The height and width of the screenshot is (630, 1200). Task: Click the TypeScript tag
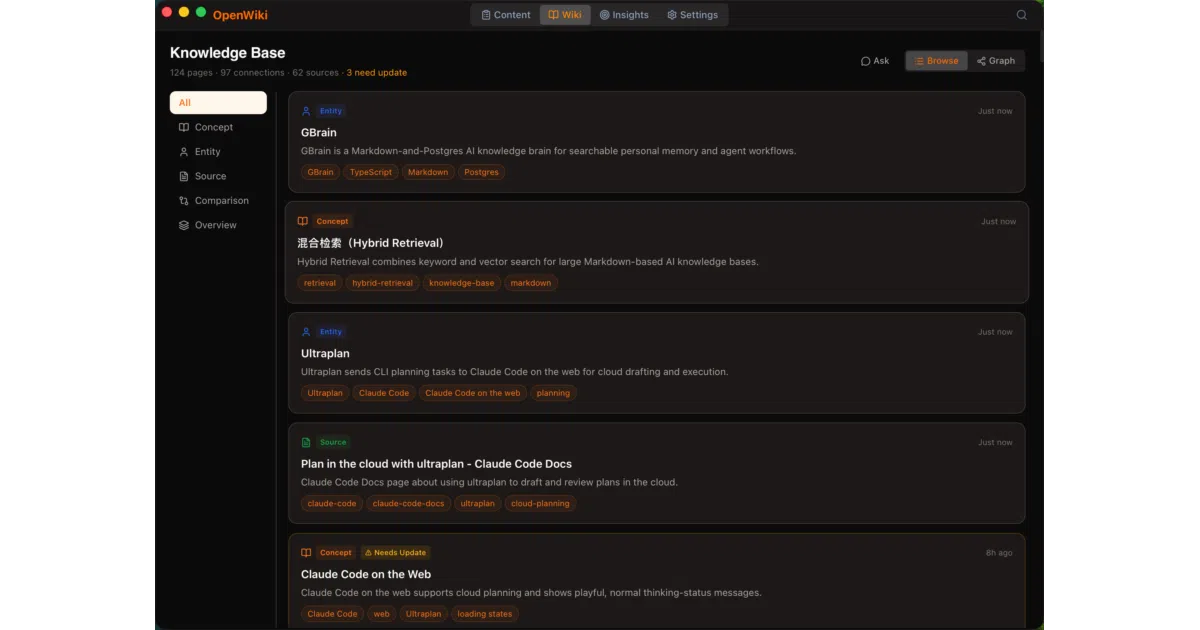(371, 172)
